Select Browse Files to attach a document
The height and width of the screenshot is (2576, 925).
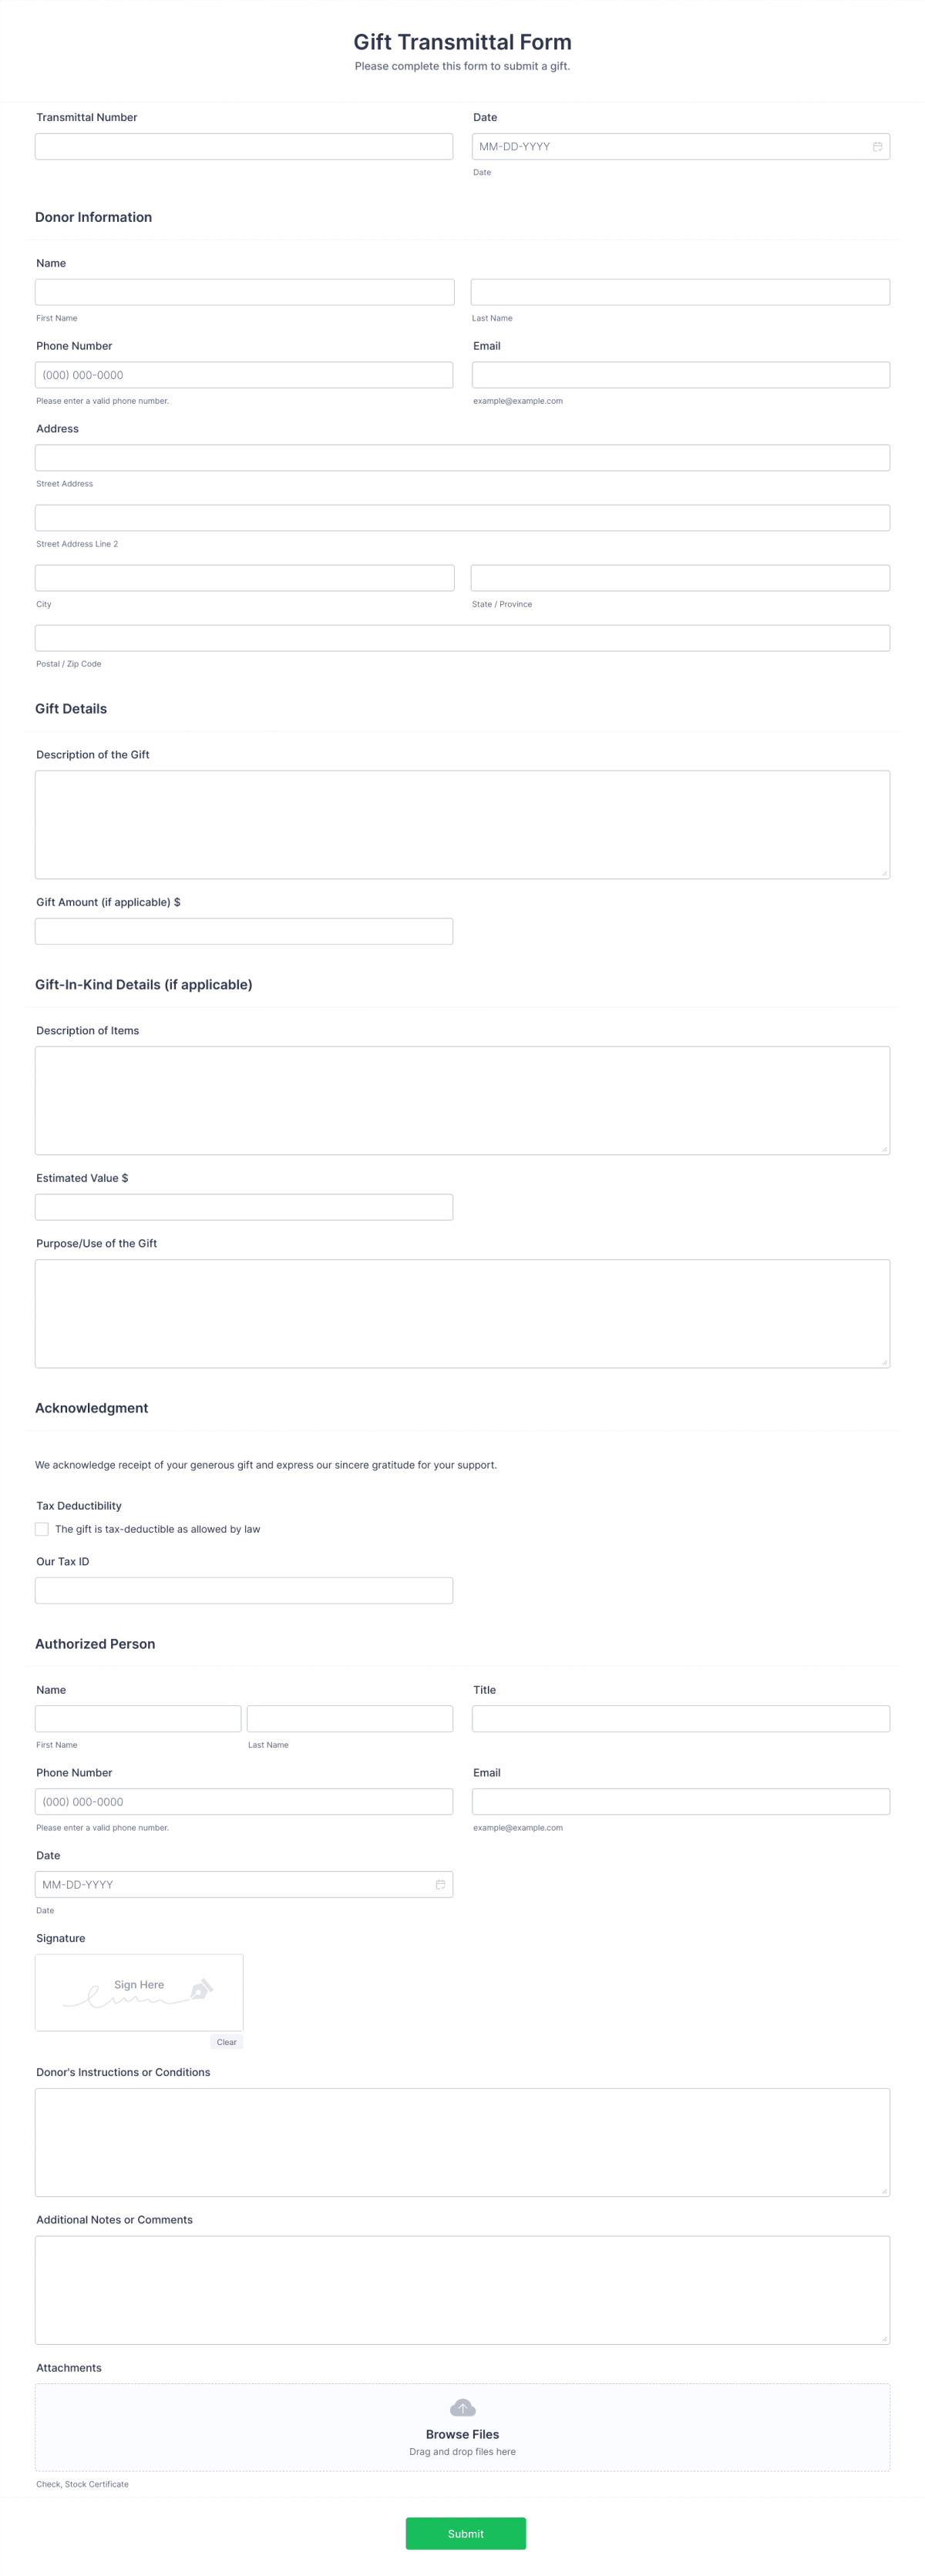463,2434
